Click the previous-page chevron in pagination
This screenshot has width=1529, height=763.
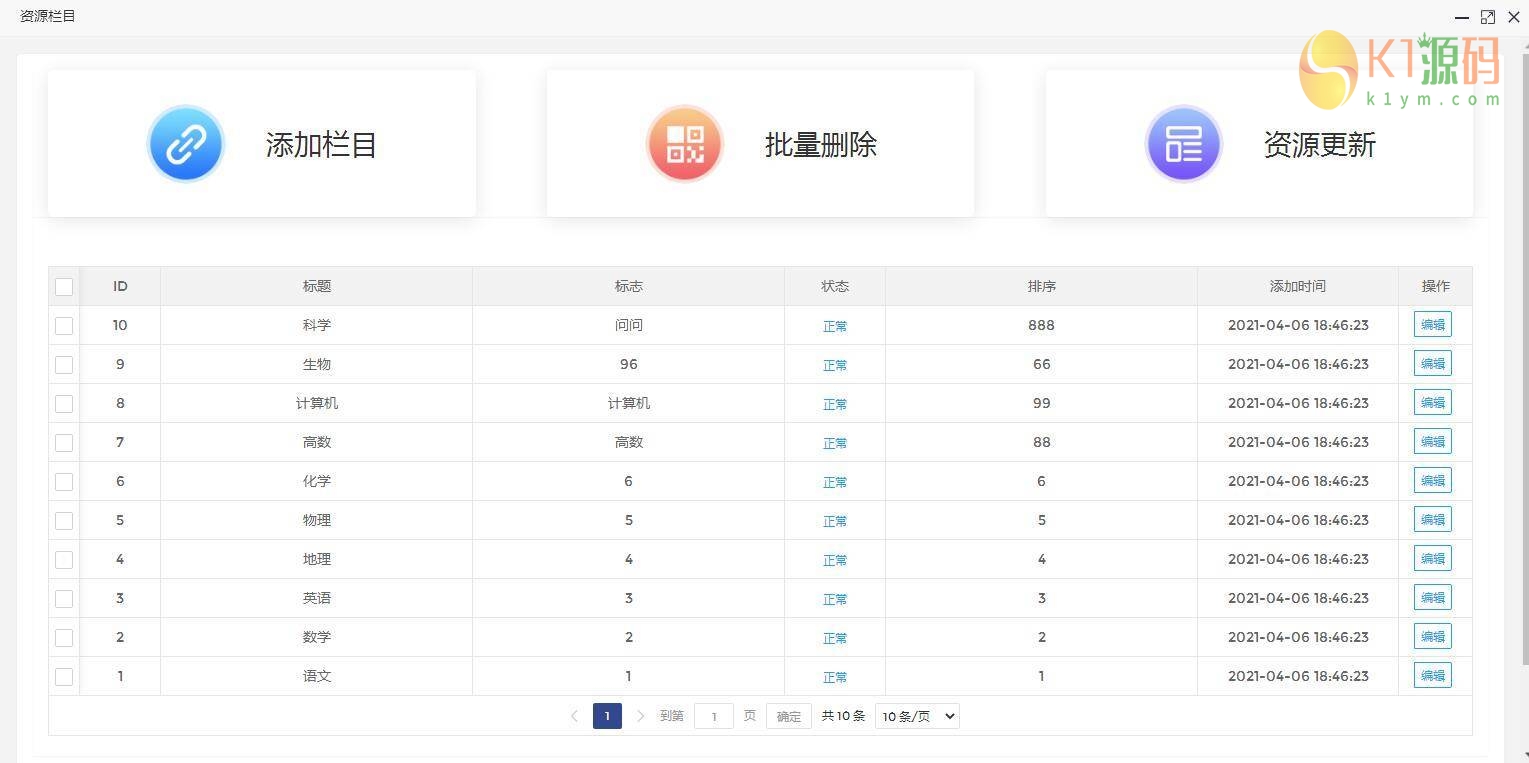pos(574,716)
